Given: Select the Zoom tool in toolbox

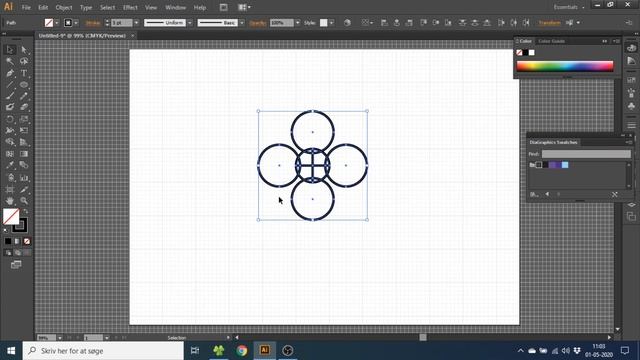Looking at the screenshot, I should 24,201.
